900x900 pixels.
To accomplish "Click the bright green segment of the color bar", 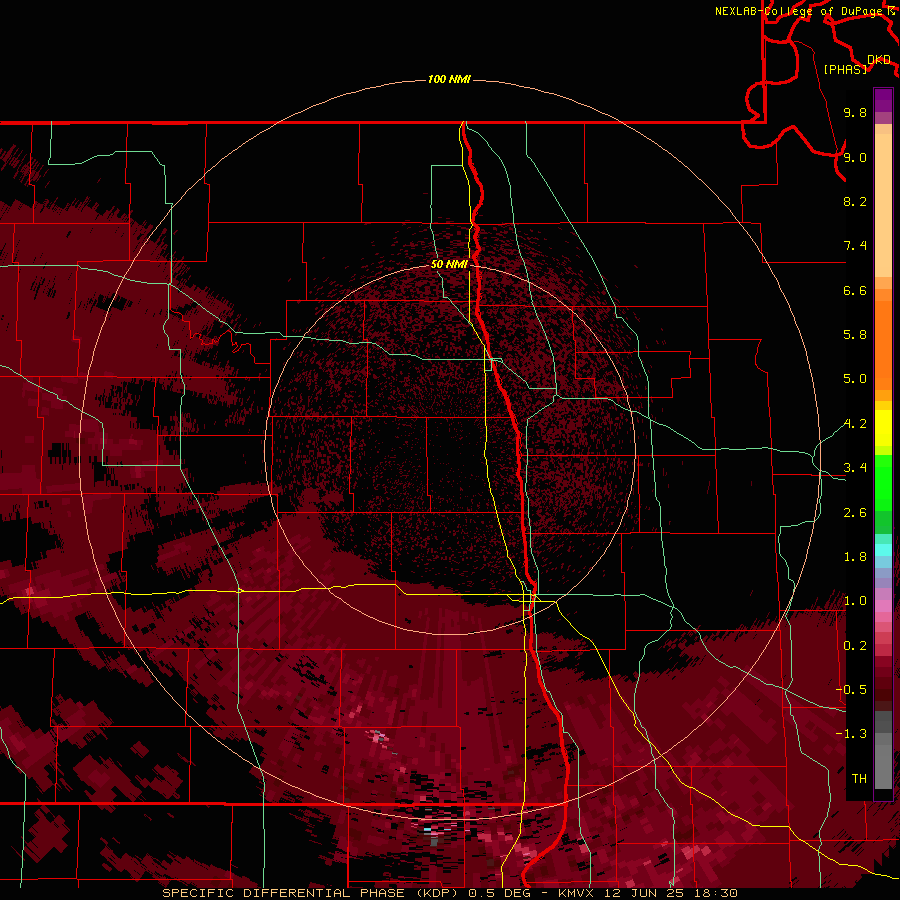I will (x=883, y=482).
